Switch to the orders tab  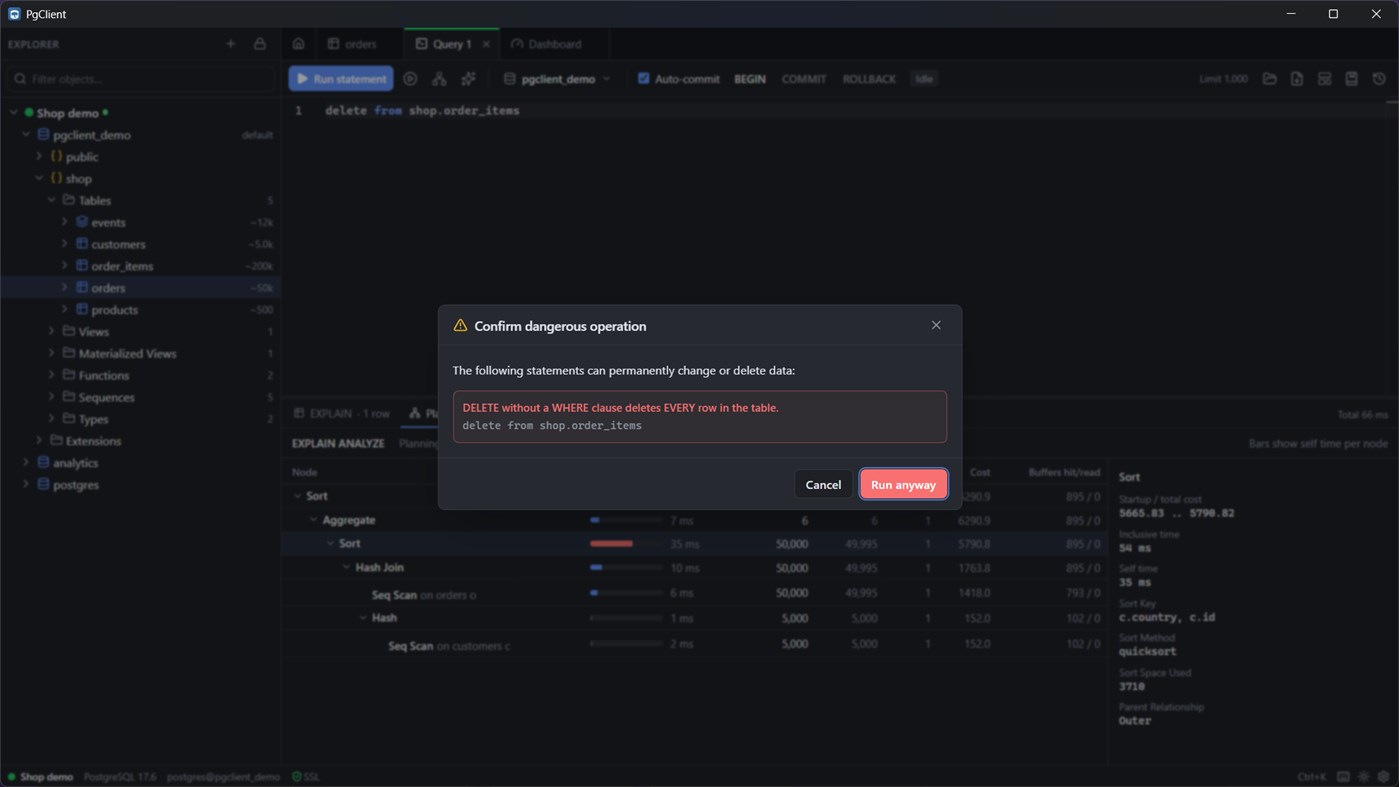[353, 44]
